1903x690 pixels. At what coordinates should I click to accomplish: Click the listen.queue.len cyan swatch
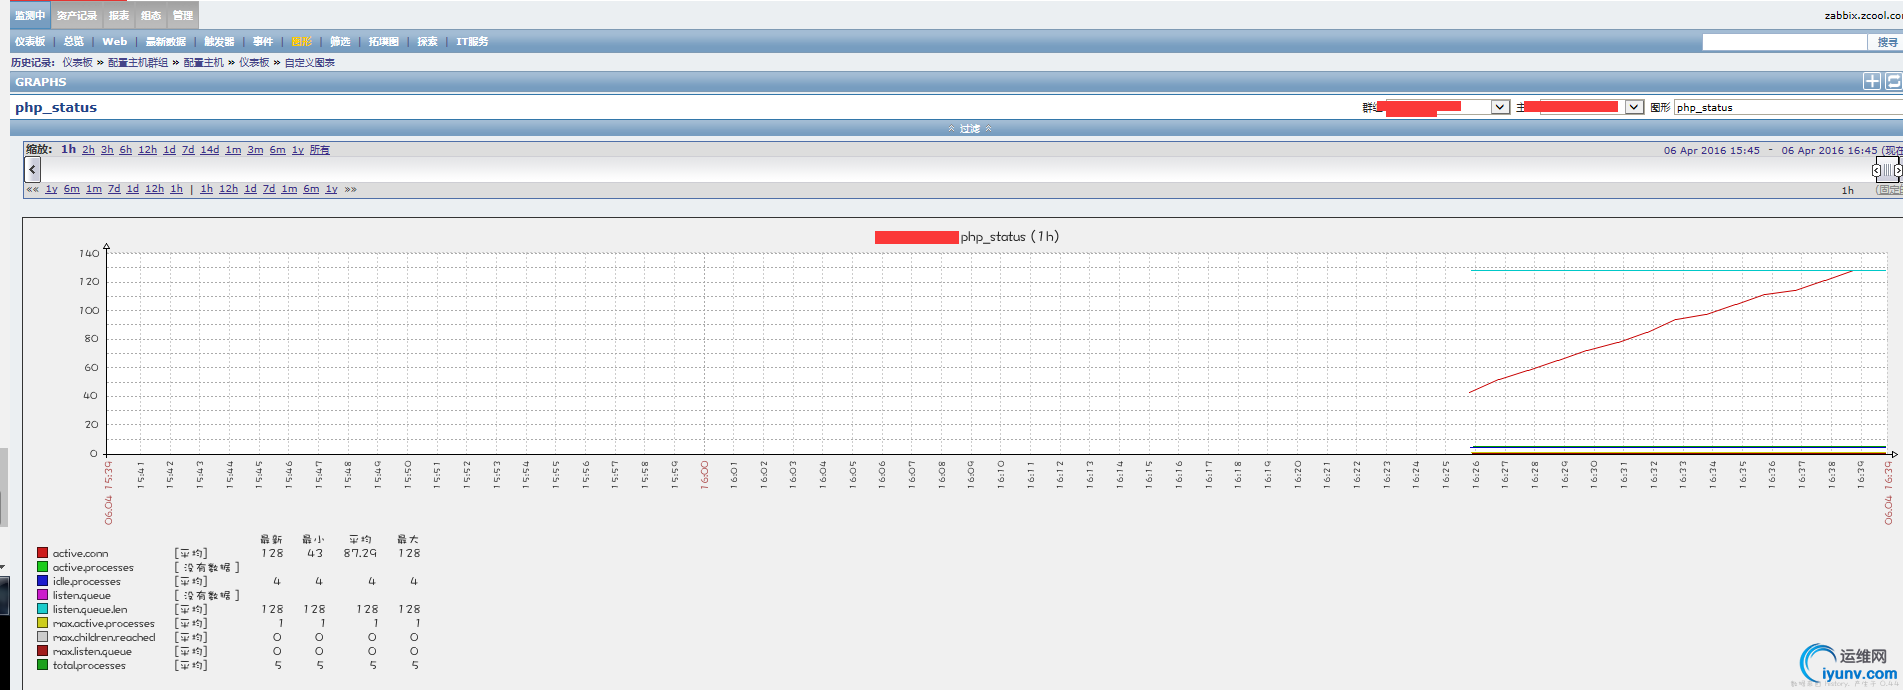click(42, 608)
